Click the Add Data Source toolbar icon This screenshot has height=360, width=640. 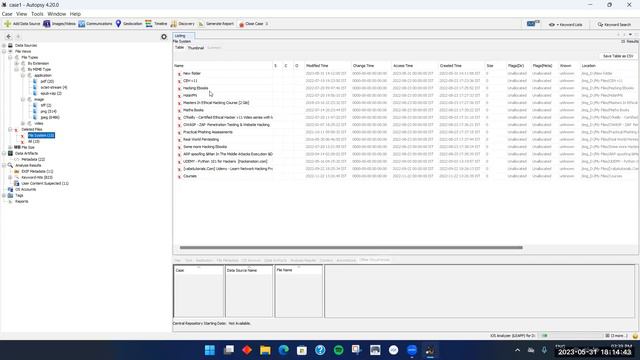(x=8, y=24)
